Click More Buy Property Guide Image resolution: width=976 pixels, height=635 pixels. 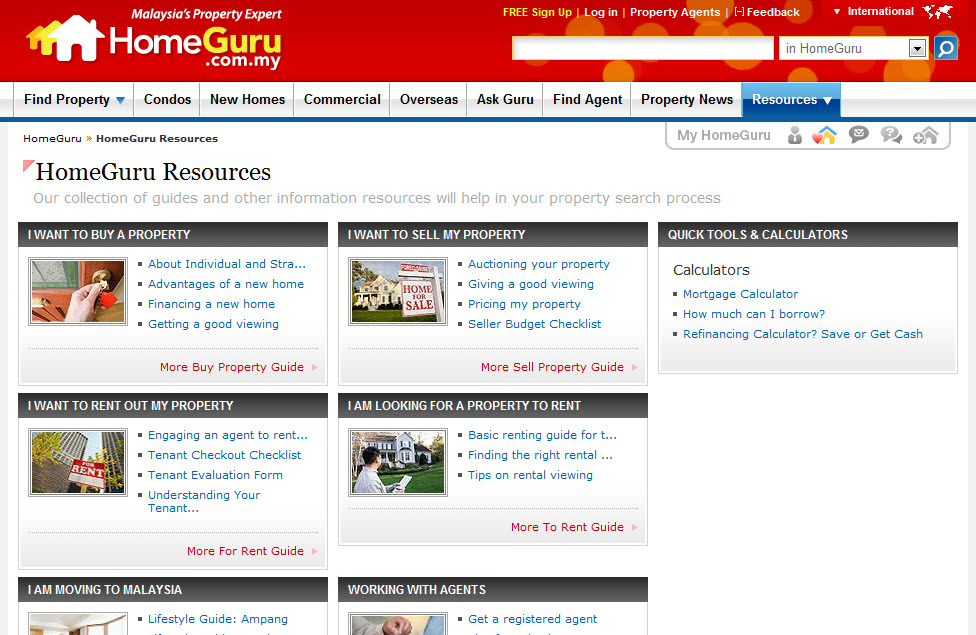click(x=232, y=367)
